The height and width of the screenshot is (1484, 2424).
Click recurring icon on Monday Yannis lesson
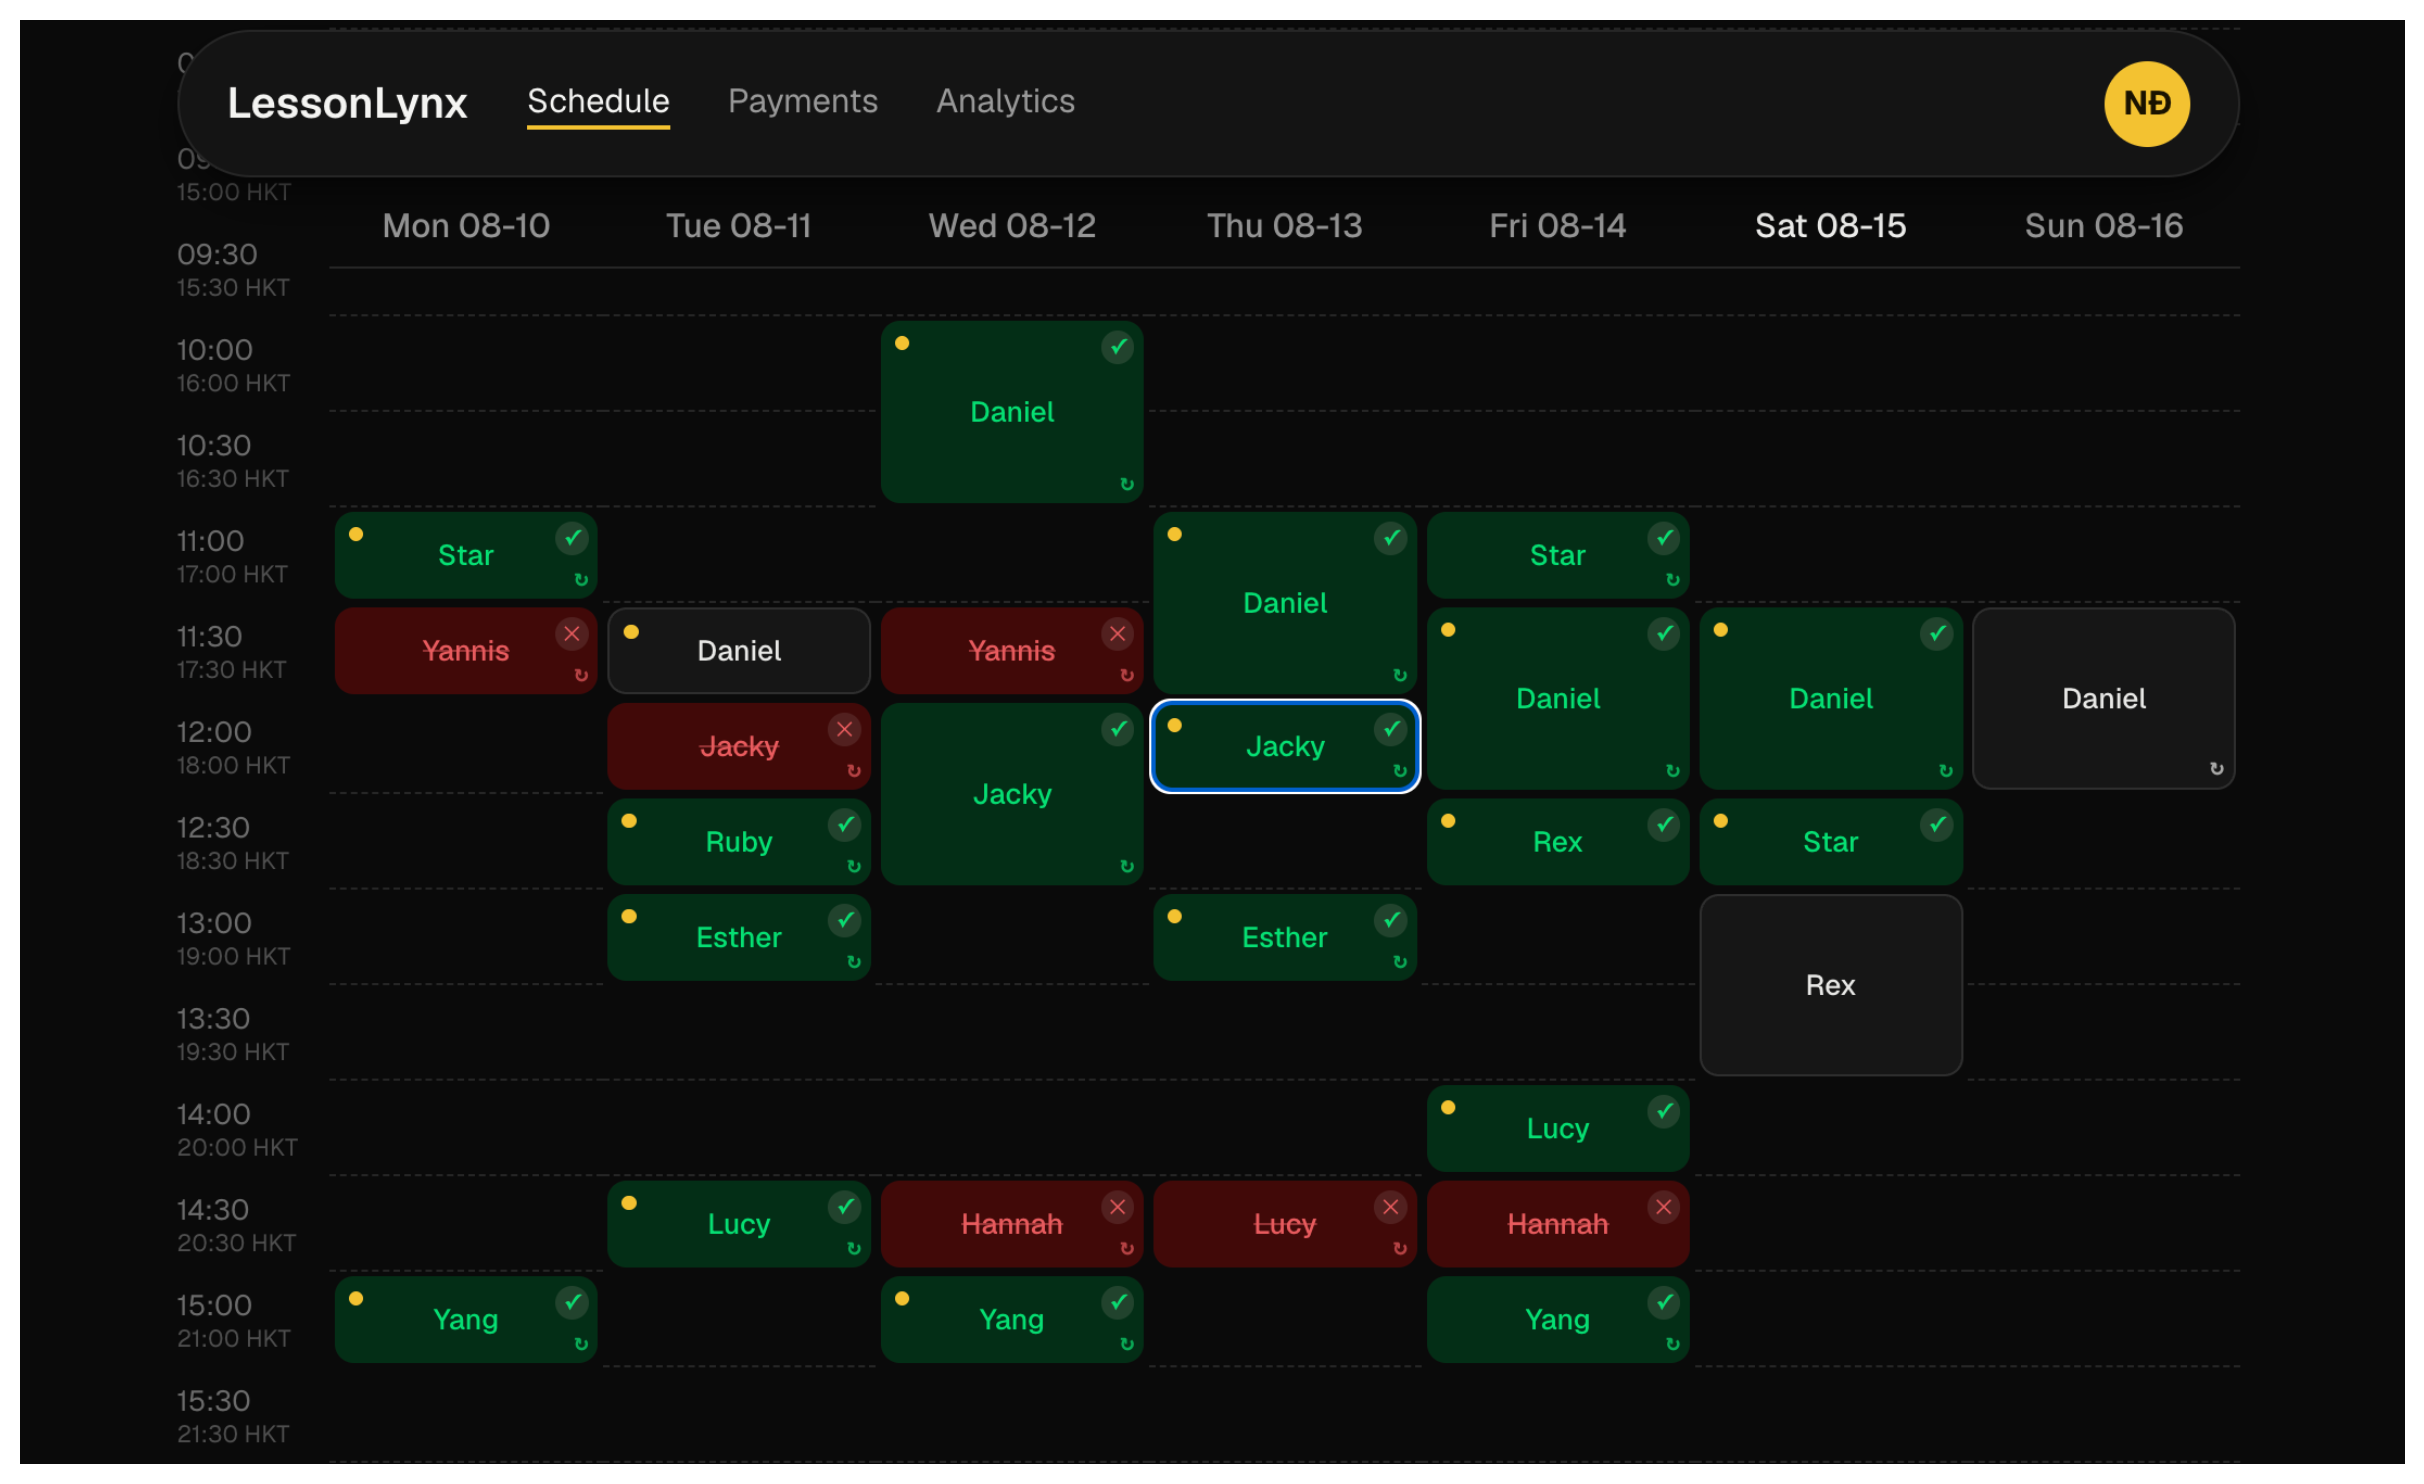[x=580, y=675]
